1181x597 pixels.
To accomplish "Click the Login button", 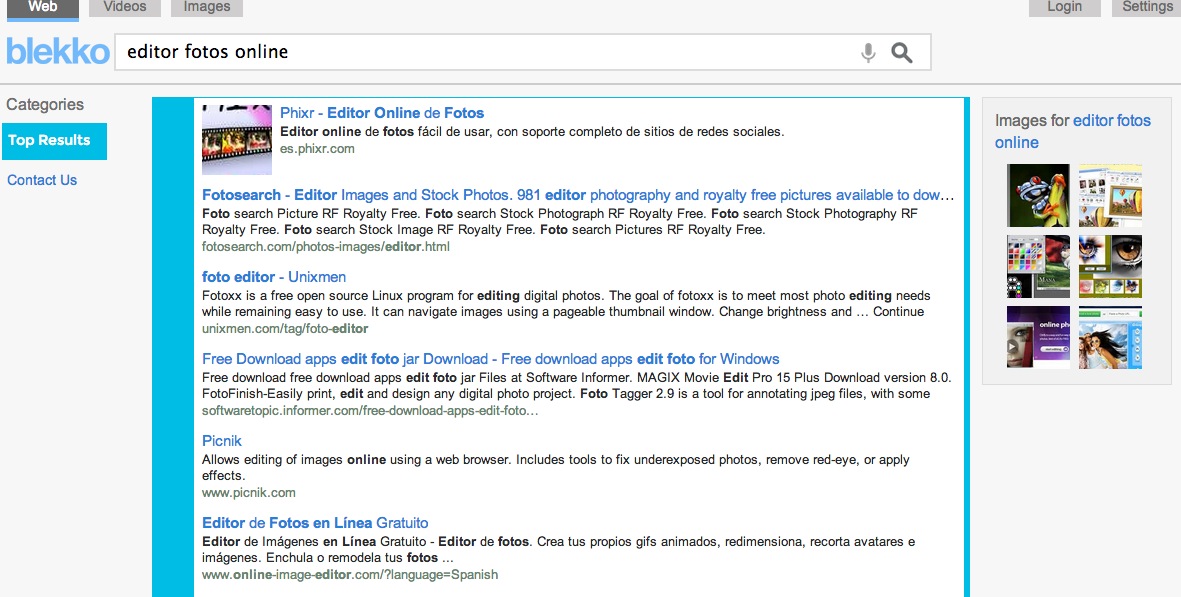I will pos(1064,8).
